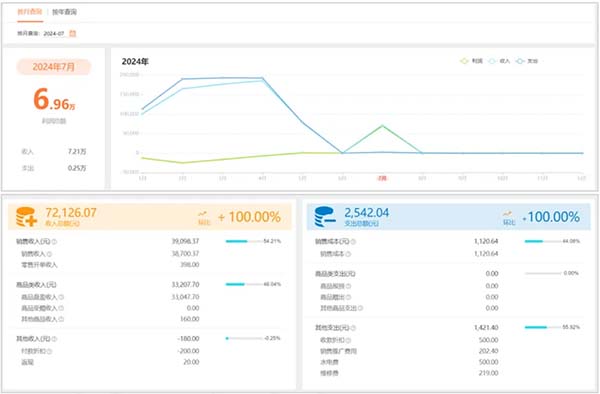This screenshot has height=394, width=600.
Task: Click the info icon on the 160.00 row
Action: click(61, 319)
